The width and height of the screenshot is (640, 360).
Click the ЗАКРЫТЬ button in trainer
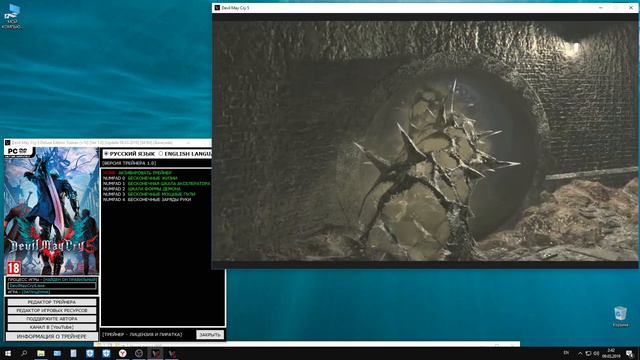[210, 335]
